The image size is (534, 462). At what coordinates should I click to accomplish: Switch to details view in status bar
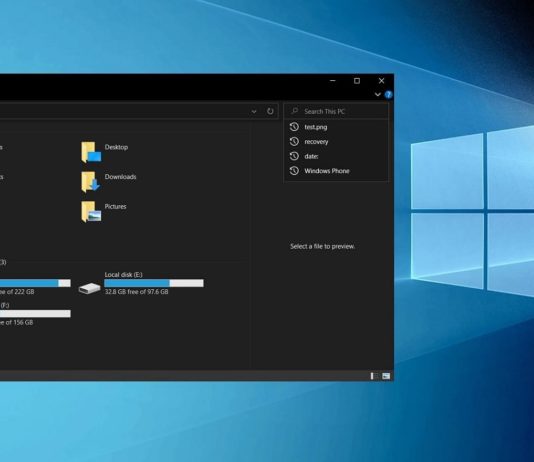(374, 376)
